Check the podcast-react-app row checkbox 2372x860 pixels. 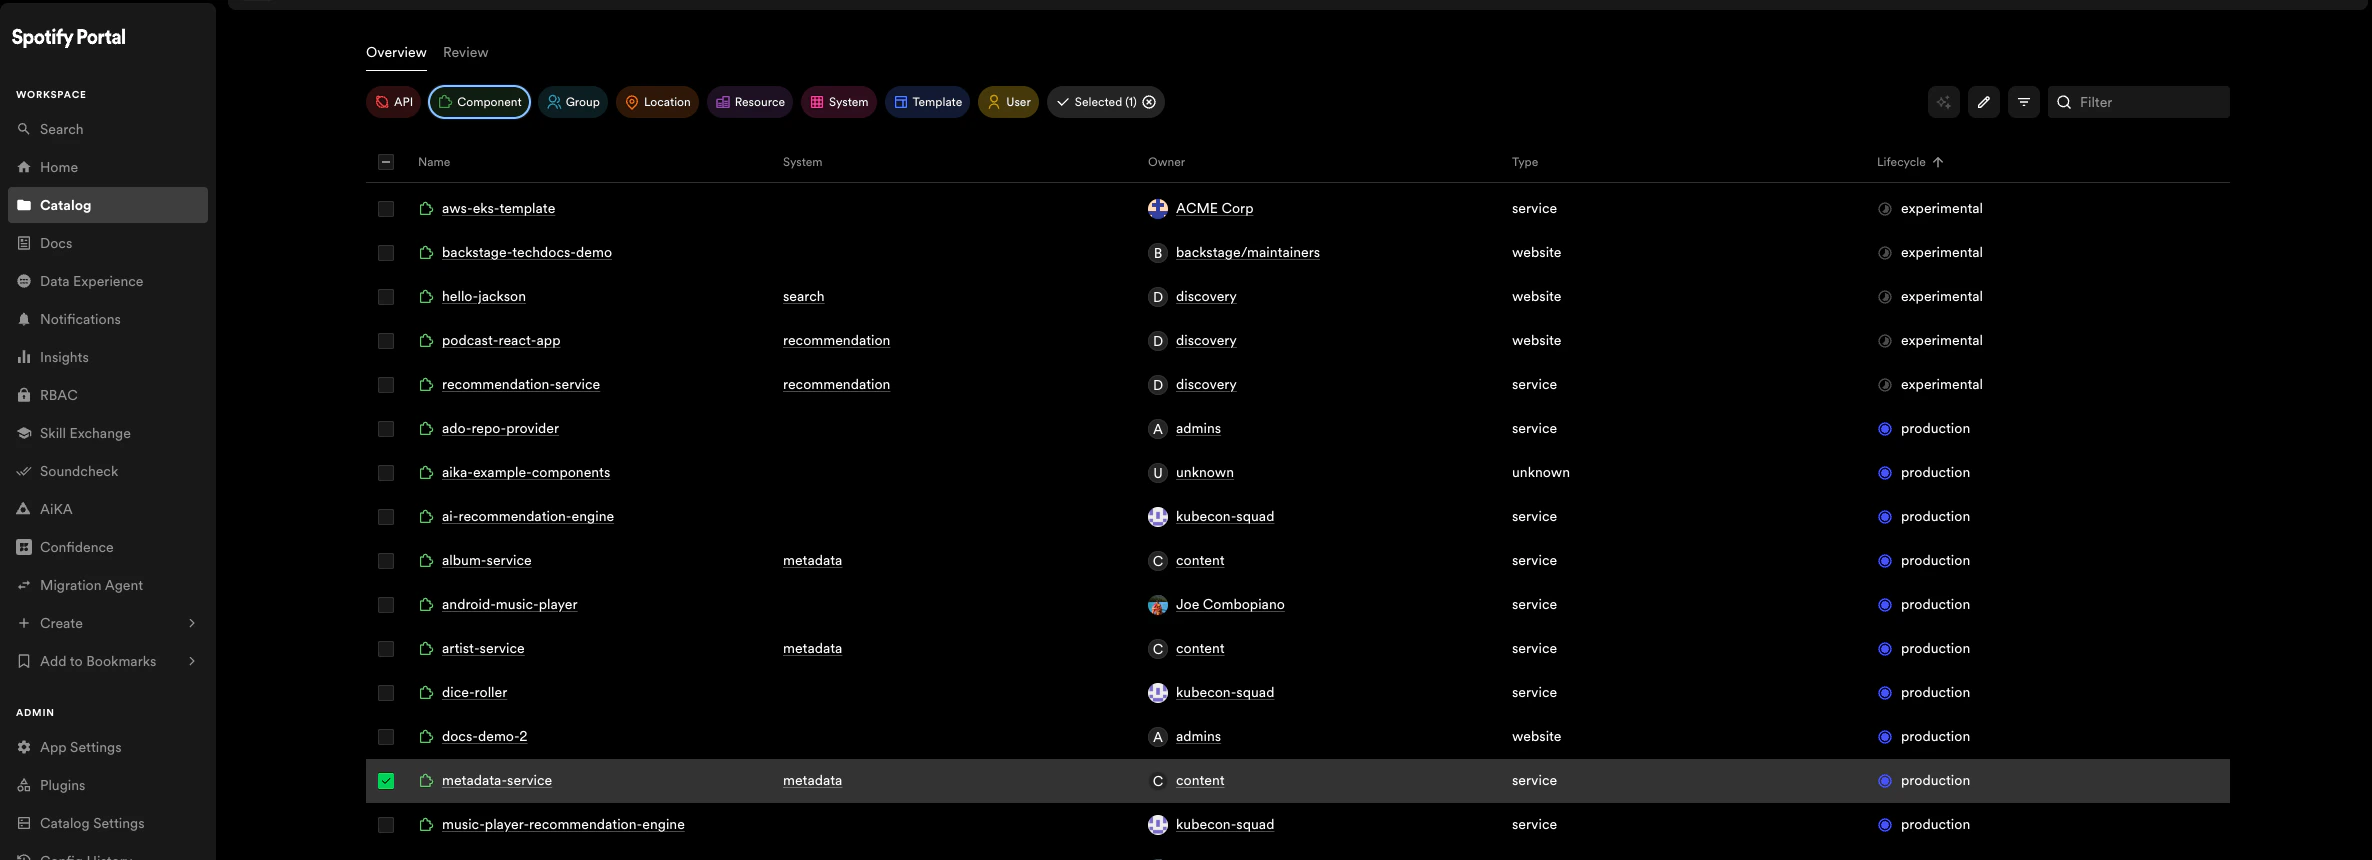point(386,340)
